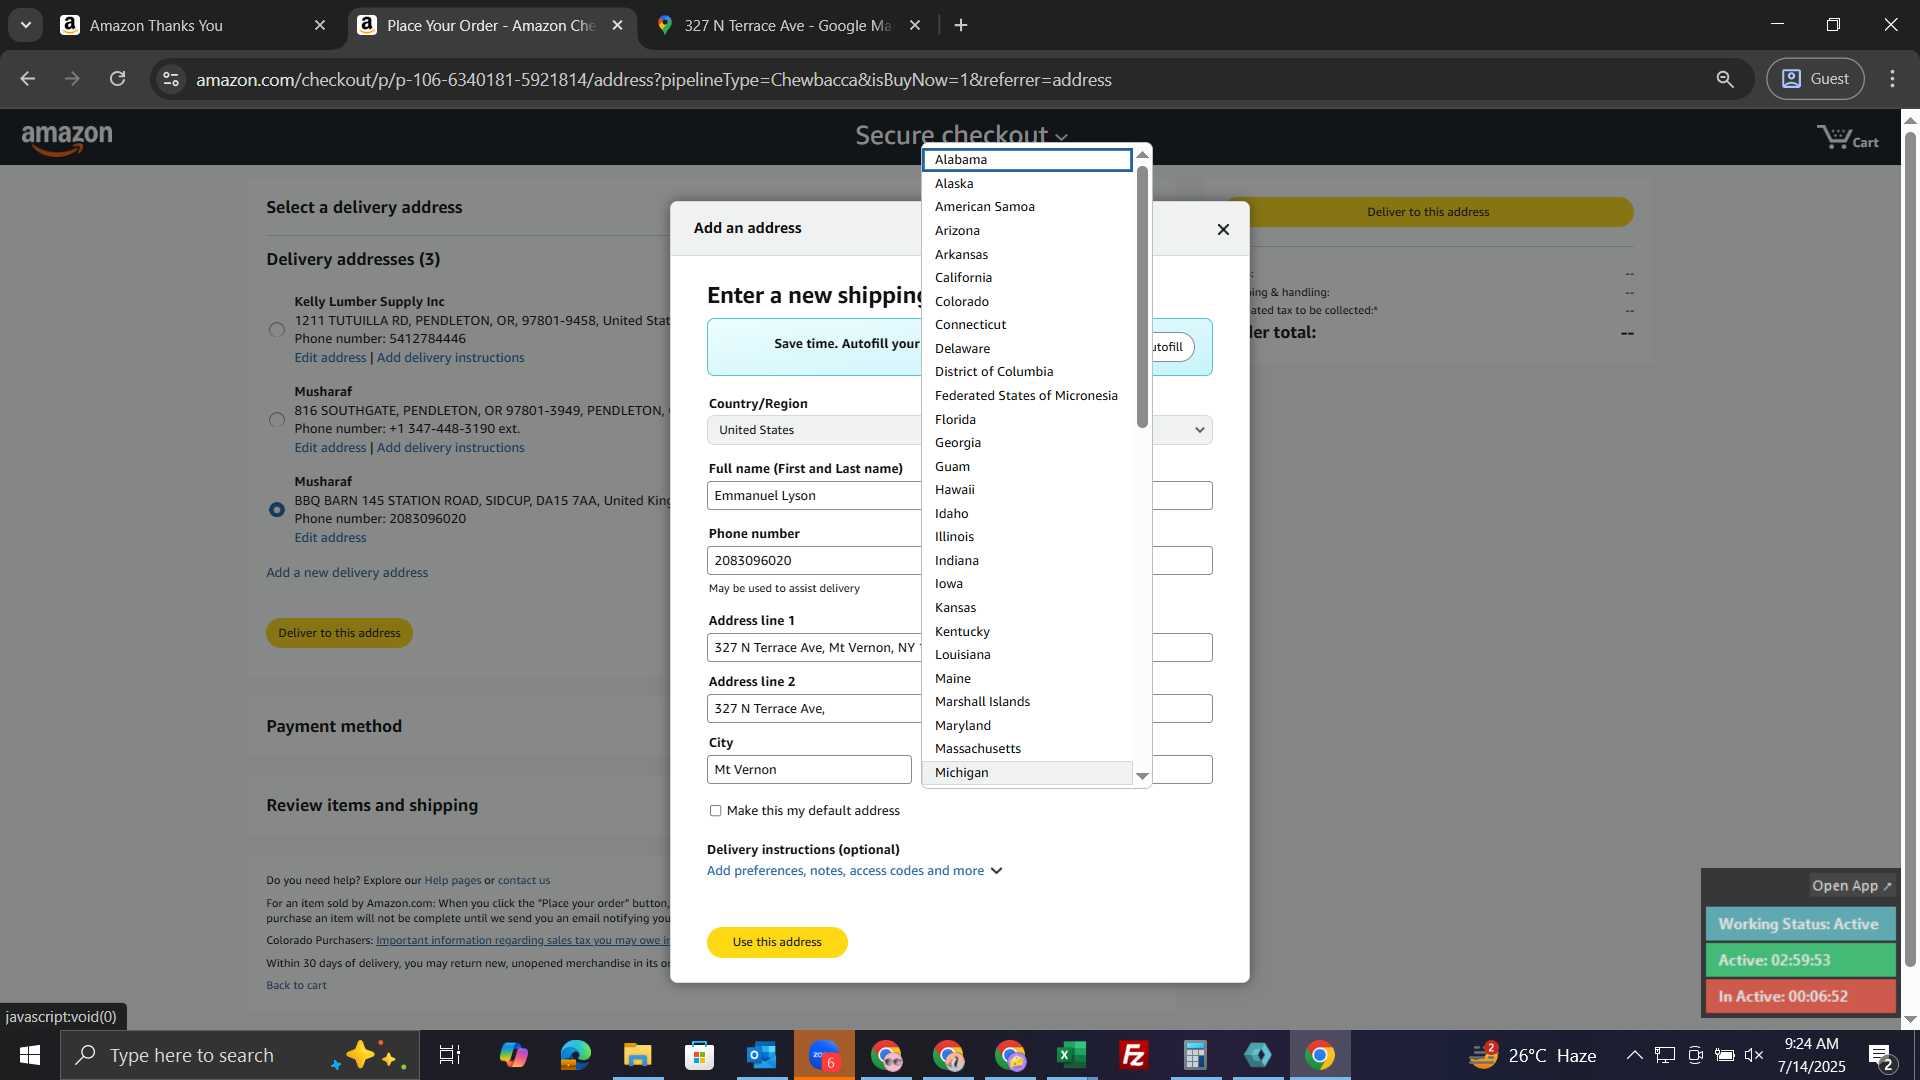The width and height of the screenshot is (1920, 1080).
Task: Click Add a new delivery address link
Action: point(347,572)
